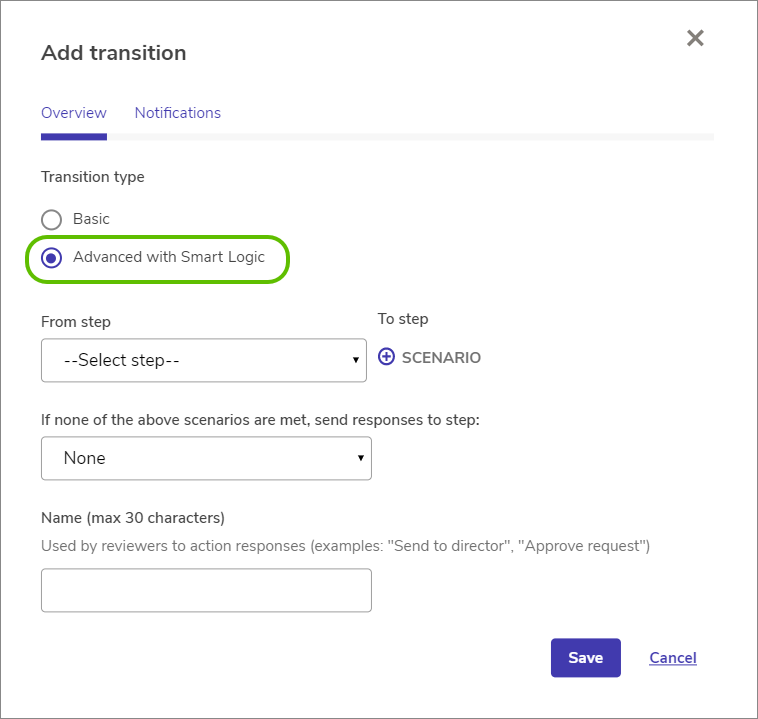Click the SCENARIO label text
Viewport: 758px width, 719px height.
[x=441, y=357]
